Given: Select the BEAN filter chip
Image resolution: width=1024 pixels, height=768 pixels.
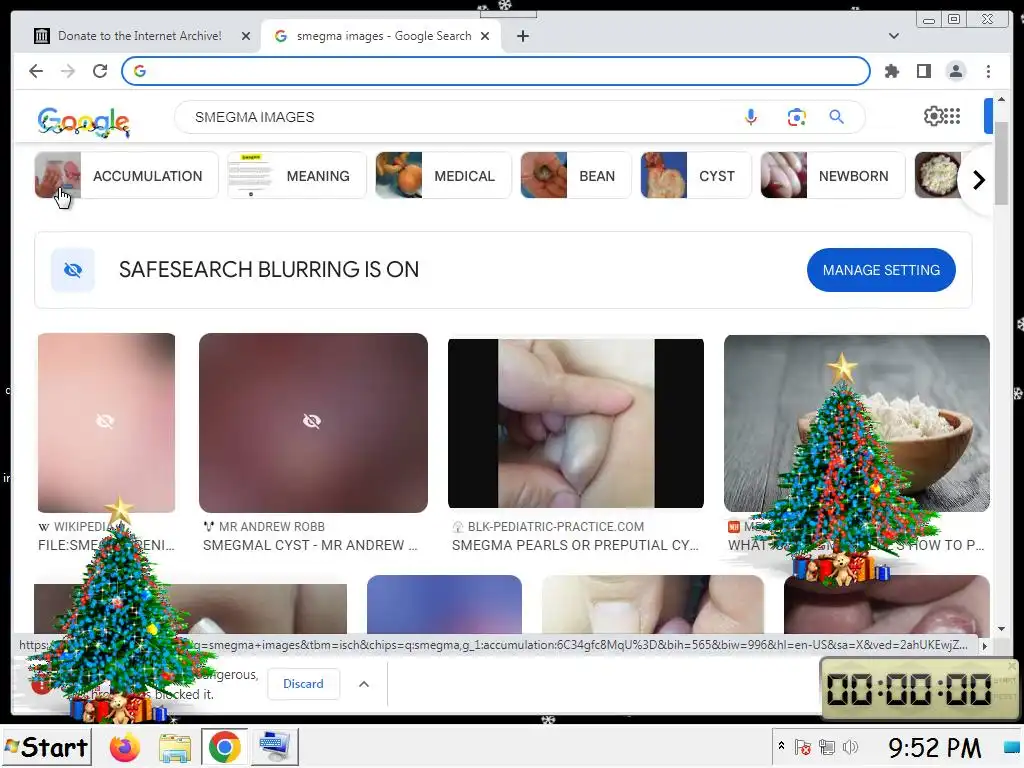Looking at the screenshot, I should pos(575,175).
